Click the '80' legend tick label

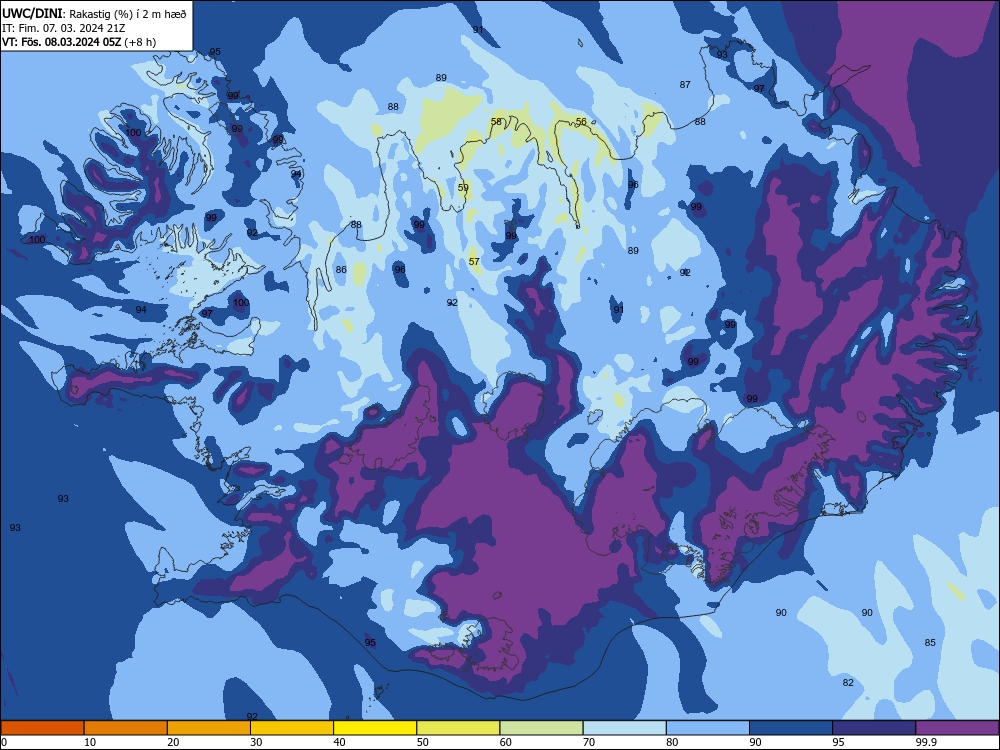pyautogui.click(x=673, y=742)
